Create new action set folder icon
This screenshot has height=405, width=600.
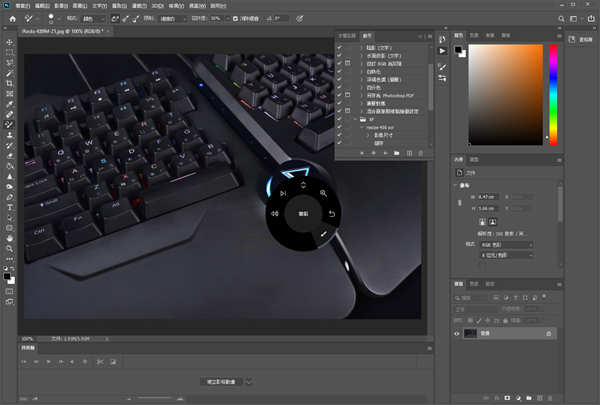tap(396, 153)
